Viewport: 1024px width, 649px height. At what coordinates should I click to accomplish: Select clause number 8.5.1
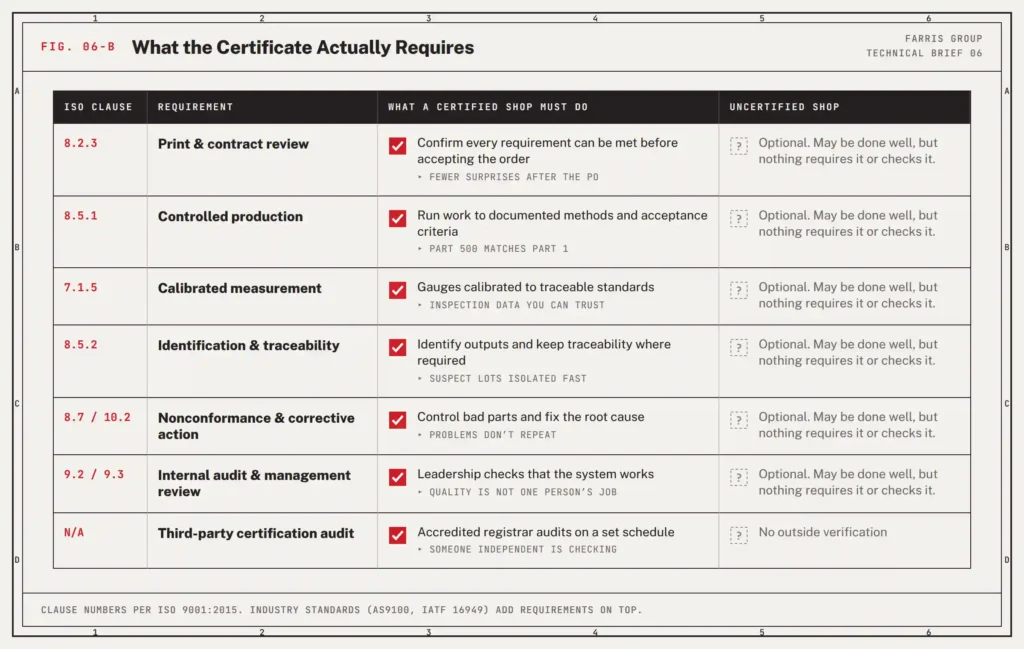pyautogui.click(x=80, y=215)
